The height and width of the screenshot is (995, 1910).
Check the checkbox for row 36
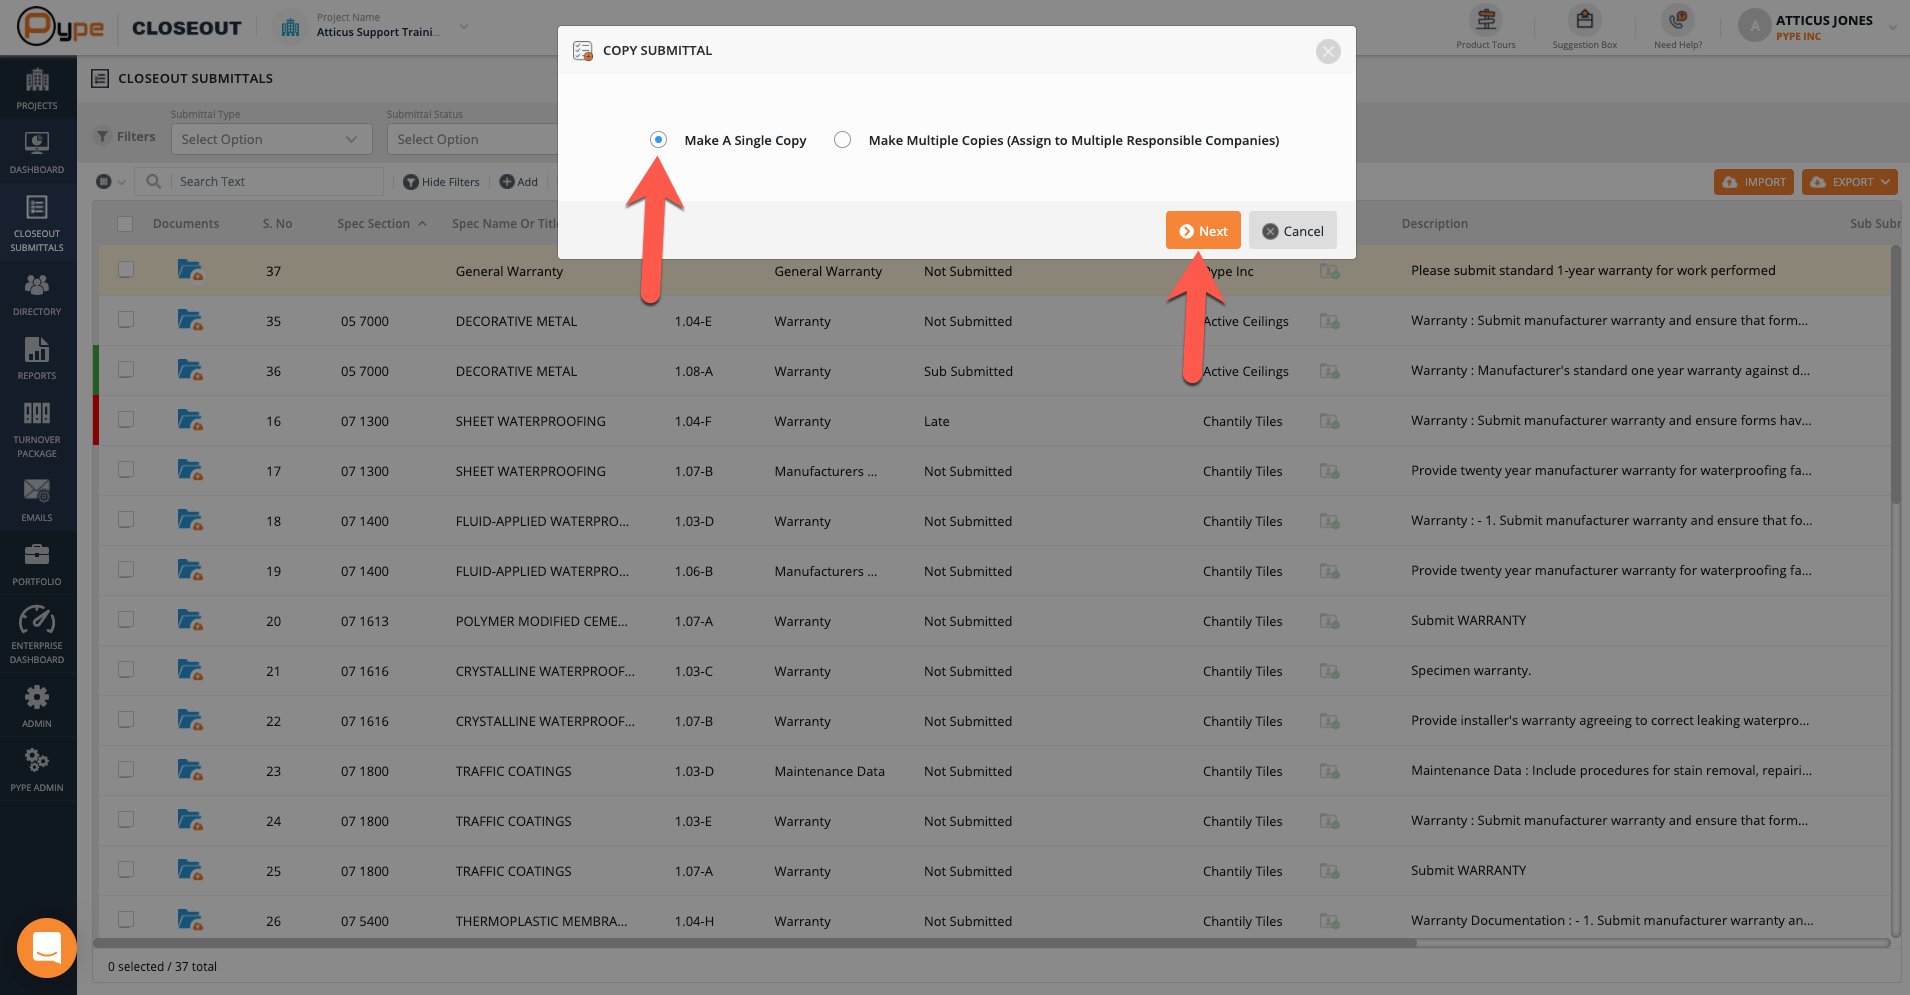pos(126,370)
